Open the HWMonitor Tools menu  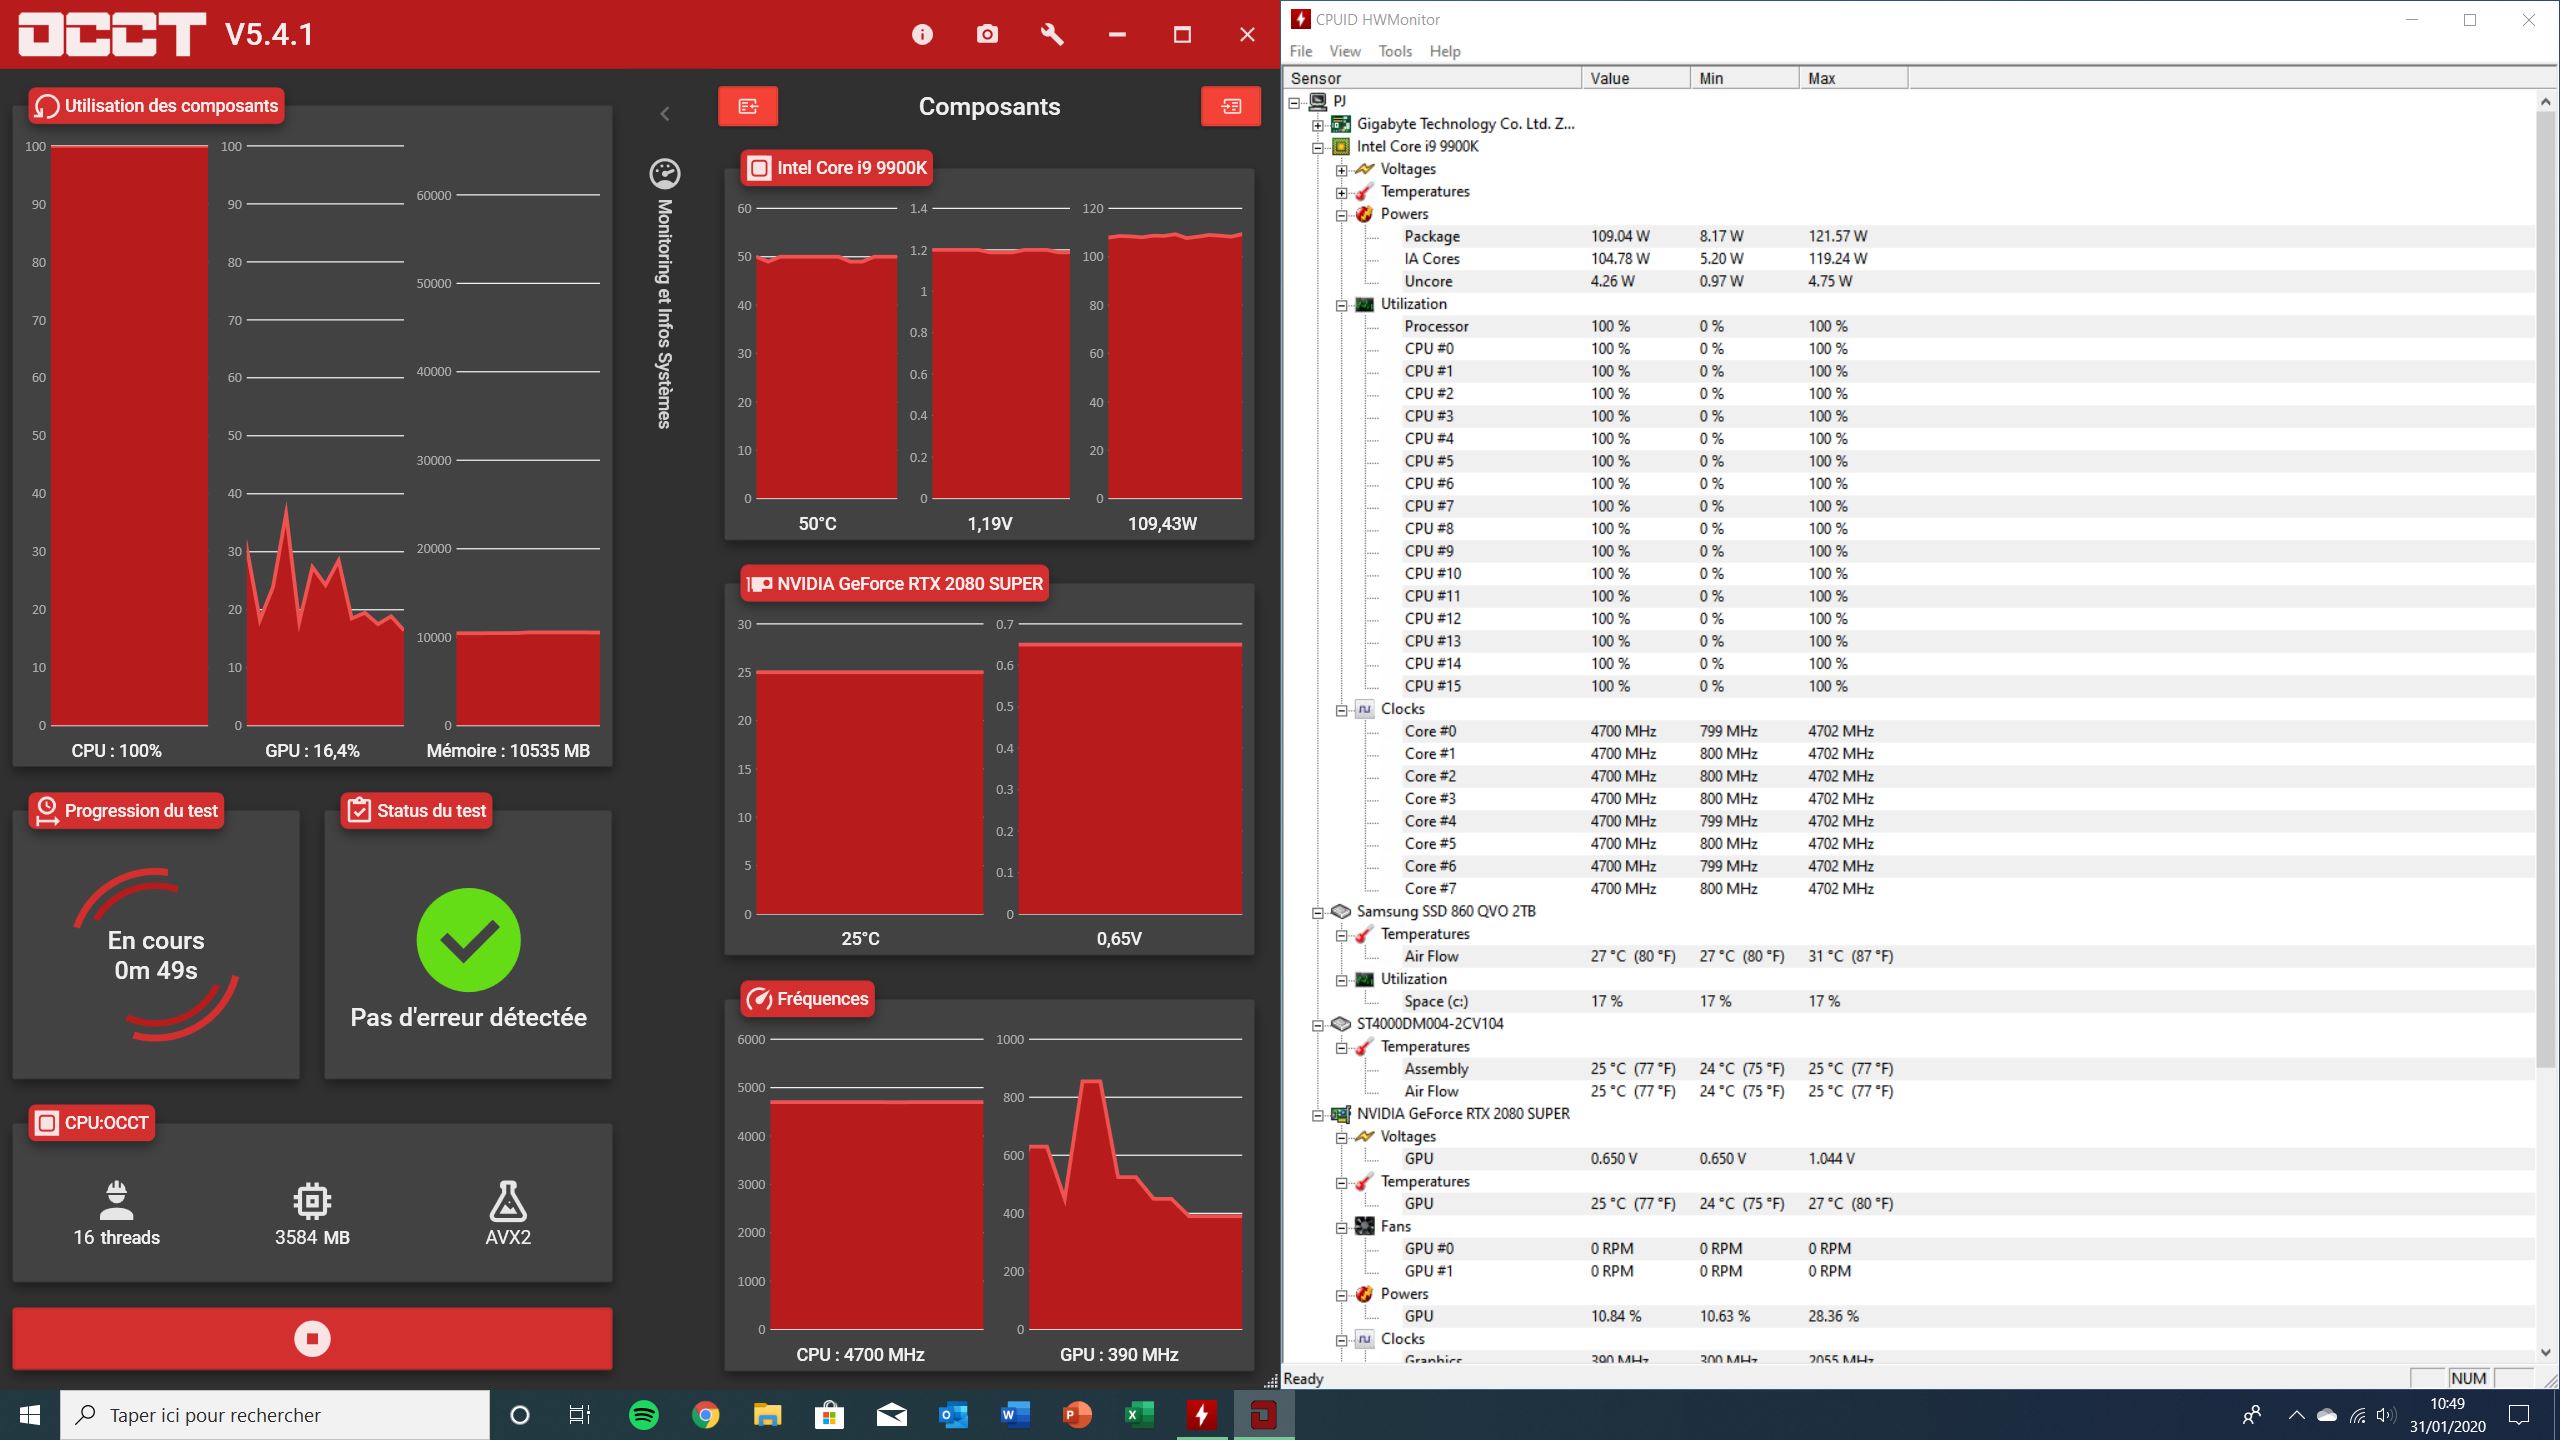[1394, 51]
